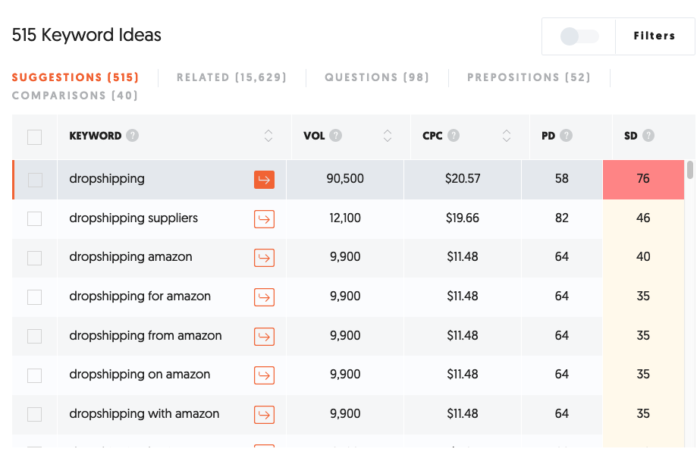Open the arrow icon beside dropshipping keyword

coord(264,179)
